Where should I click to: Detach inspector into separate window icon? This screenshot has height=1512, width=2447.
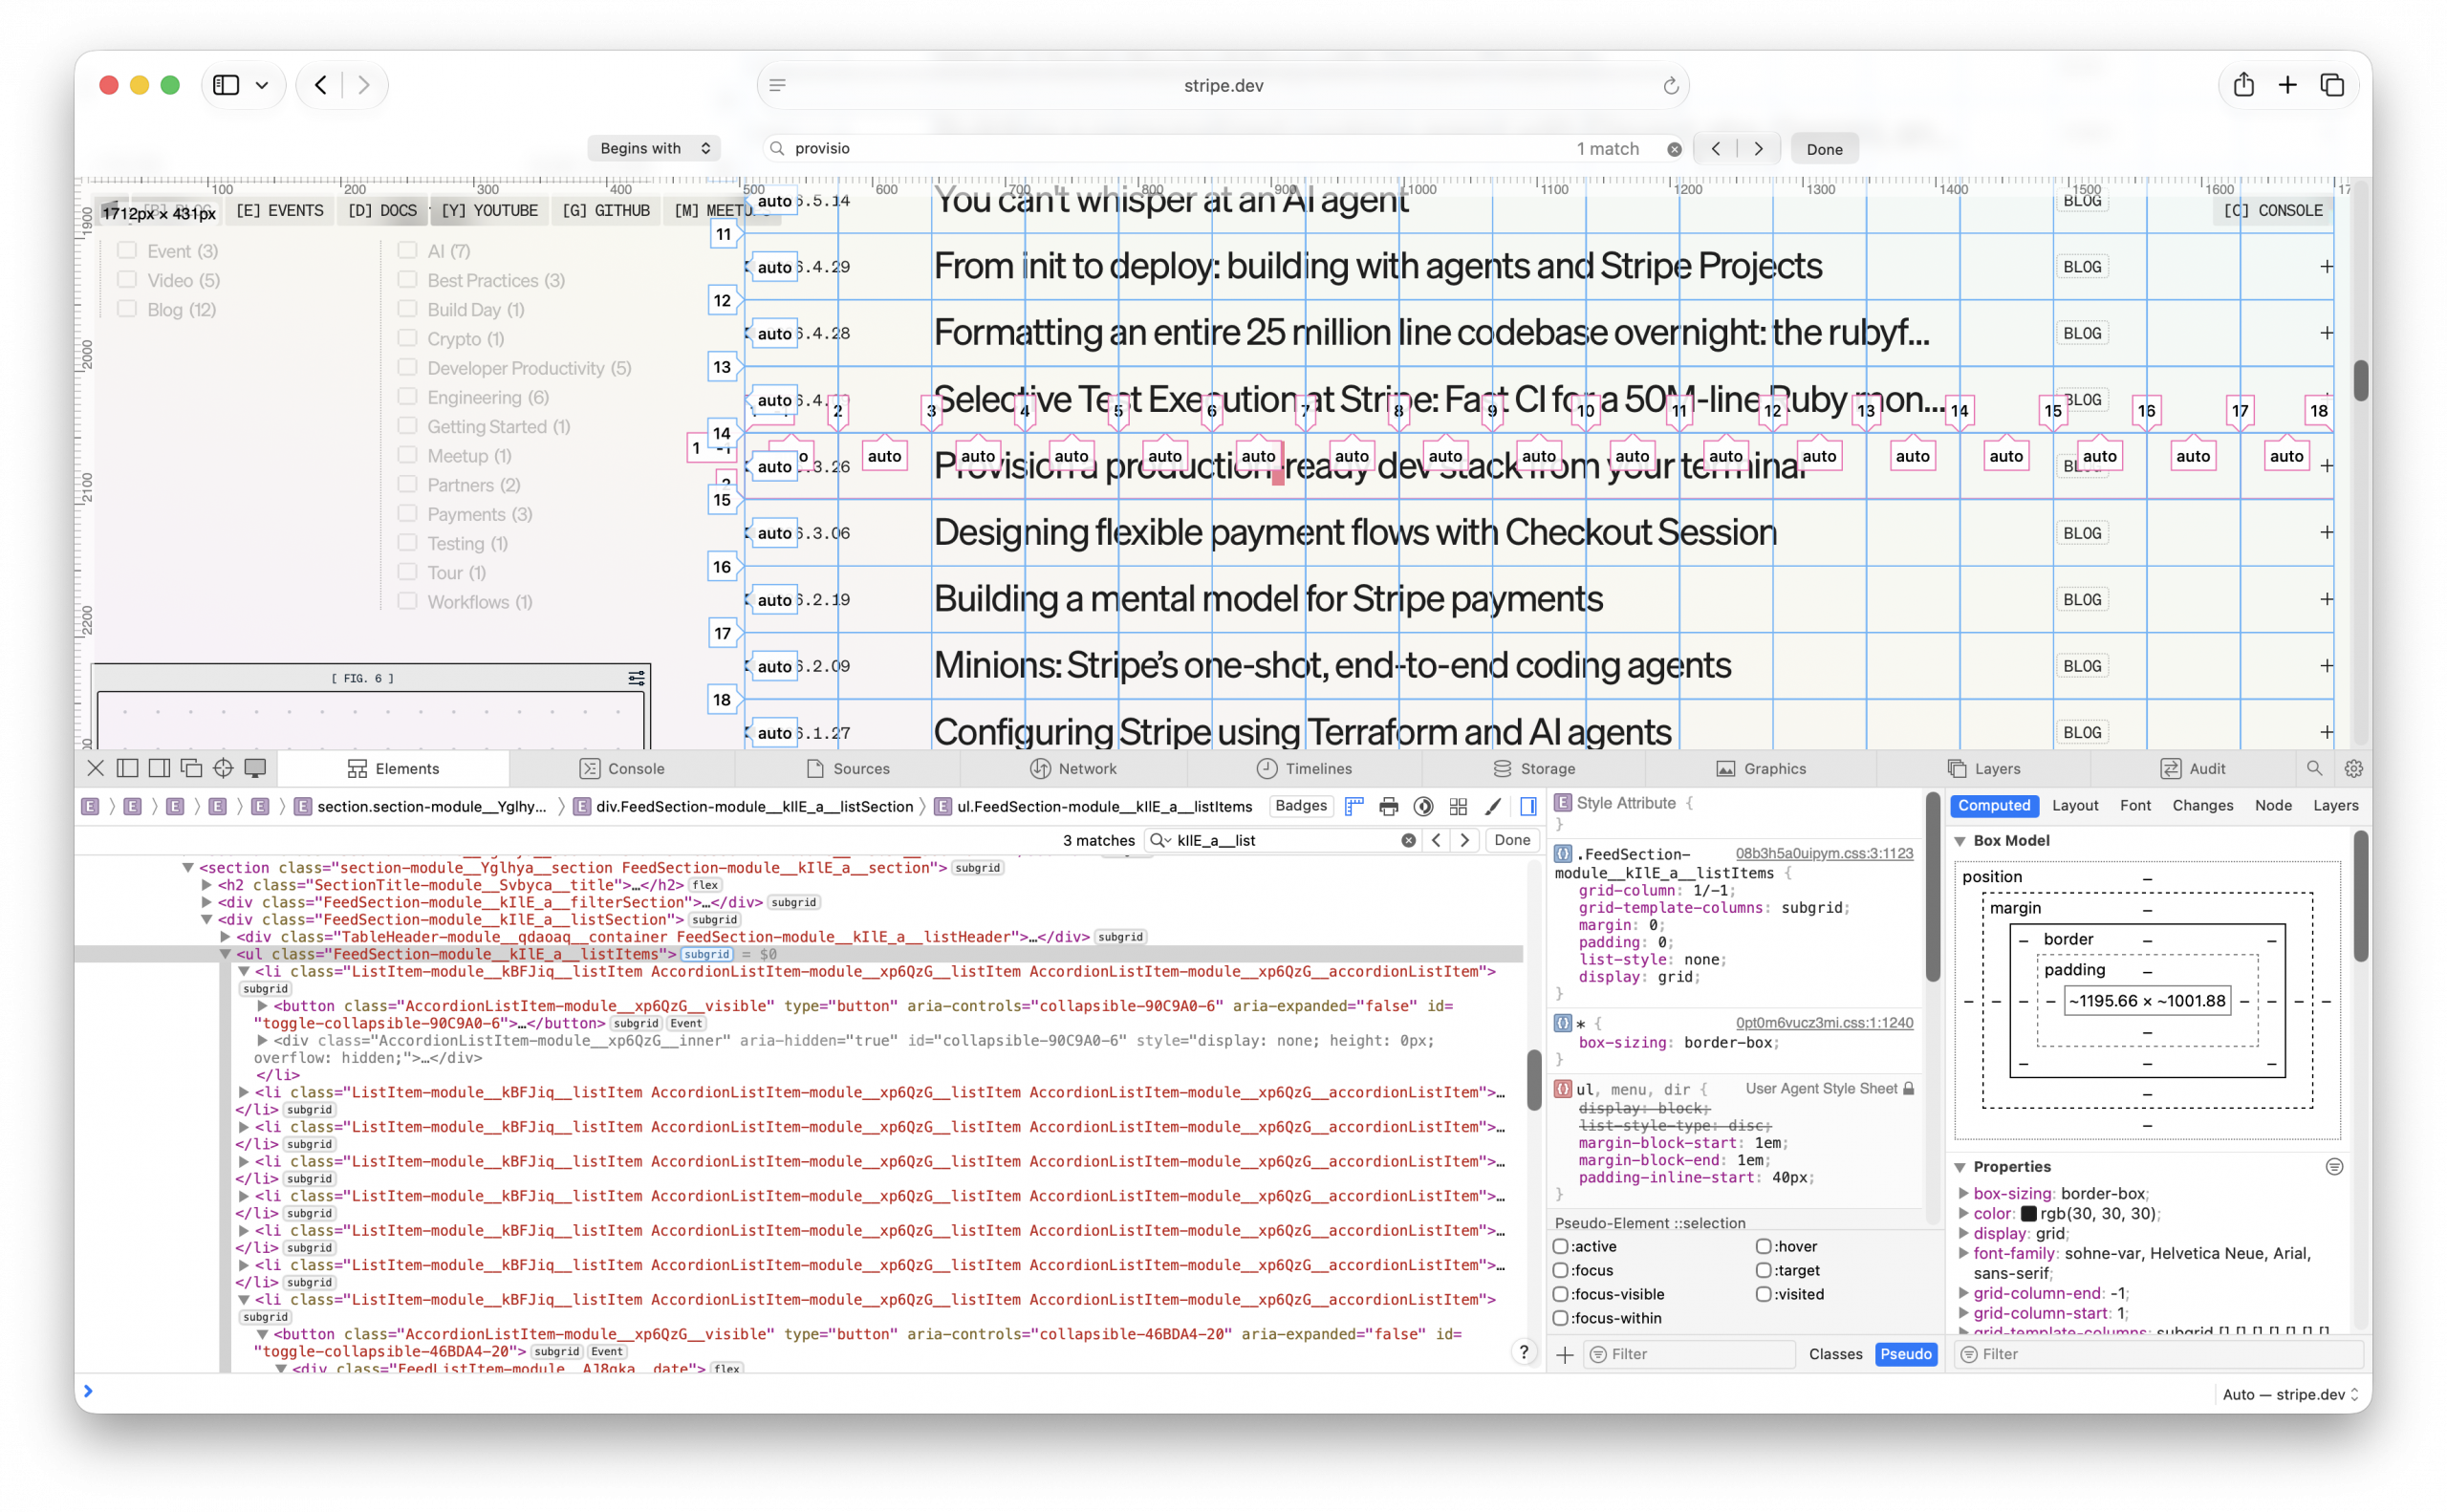pyautogui.click(x=191, y=768)
